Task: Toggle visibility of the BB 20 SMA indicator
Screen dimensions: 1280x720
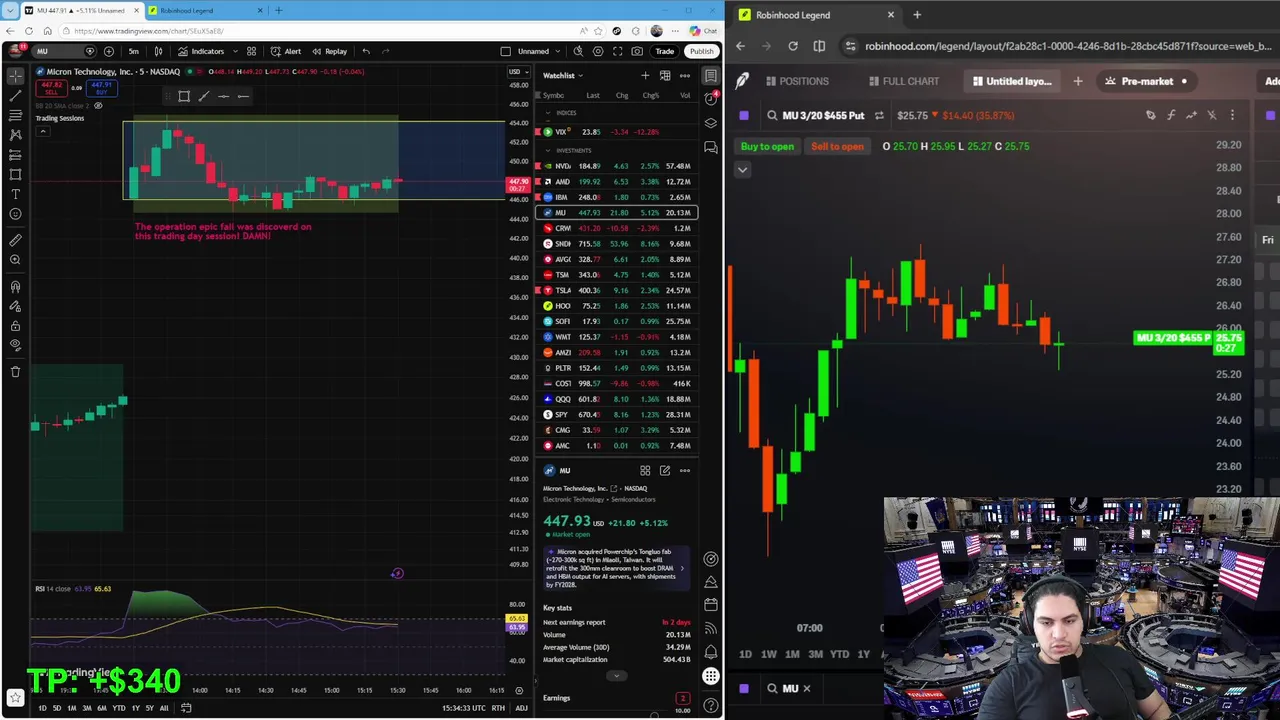Action: 98,106
